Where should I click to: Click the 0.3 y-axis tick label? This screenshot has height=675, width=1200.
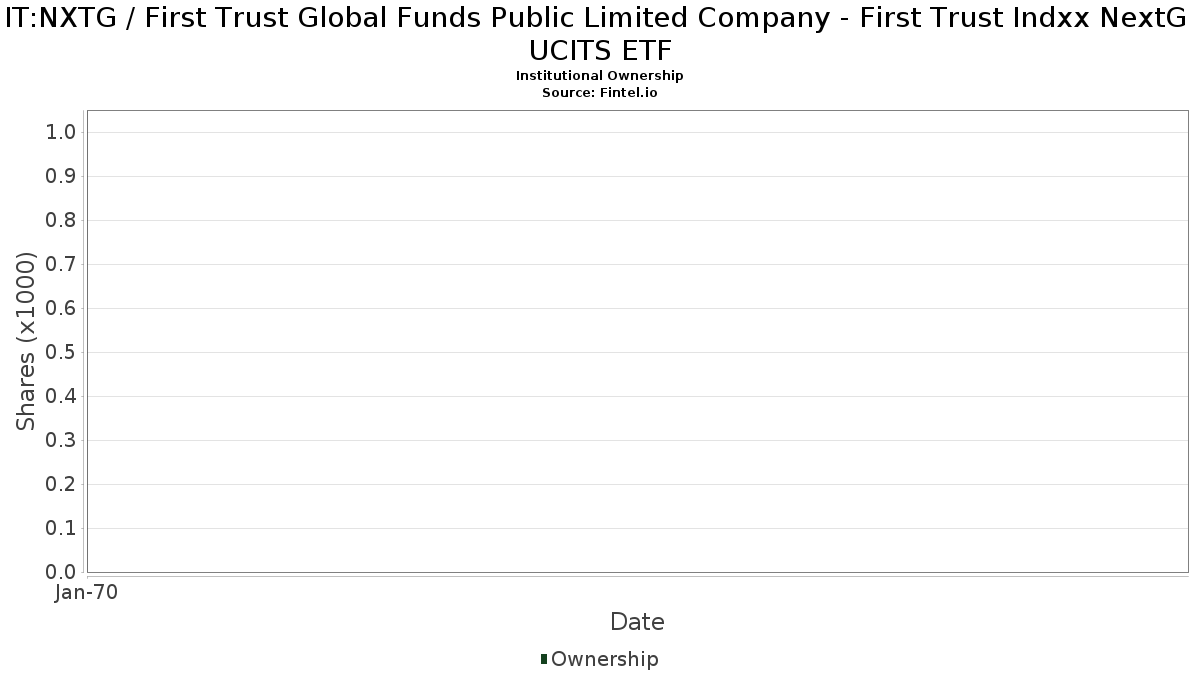pyautogui.click(x=61, y=441)
